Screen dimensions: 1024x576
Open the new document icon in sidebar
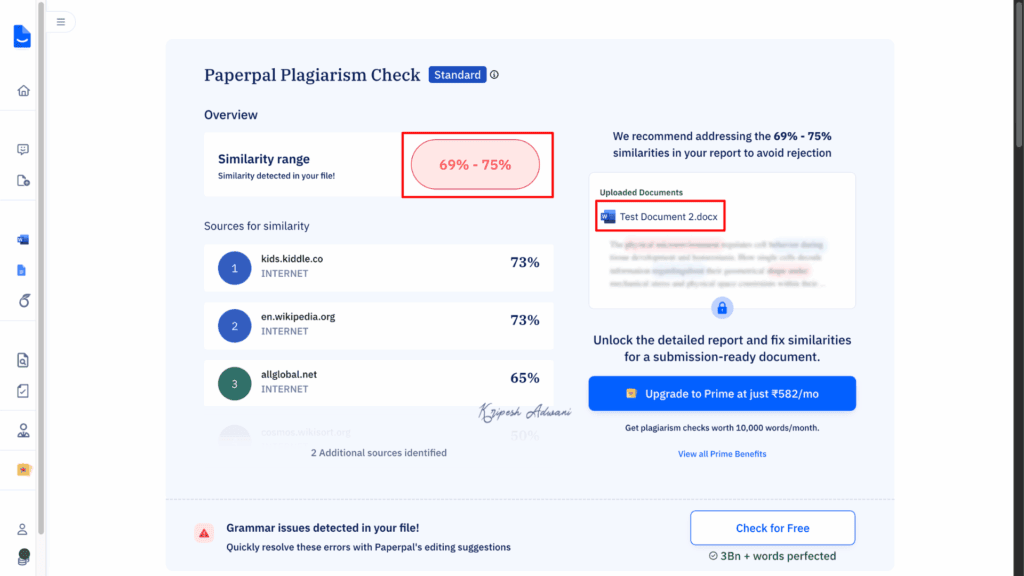coord(22,179)
